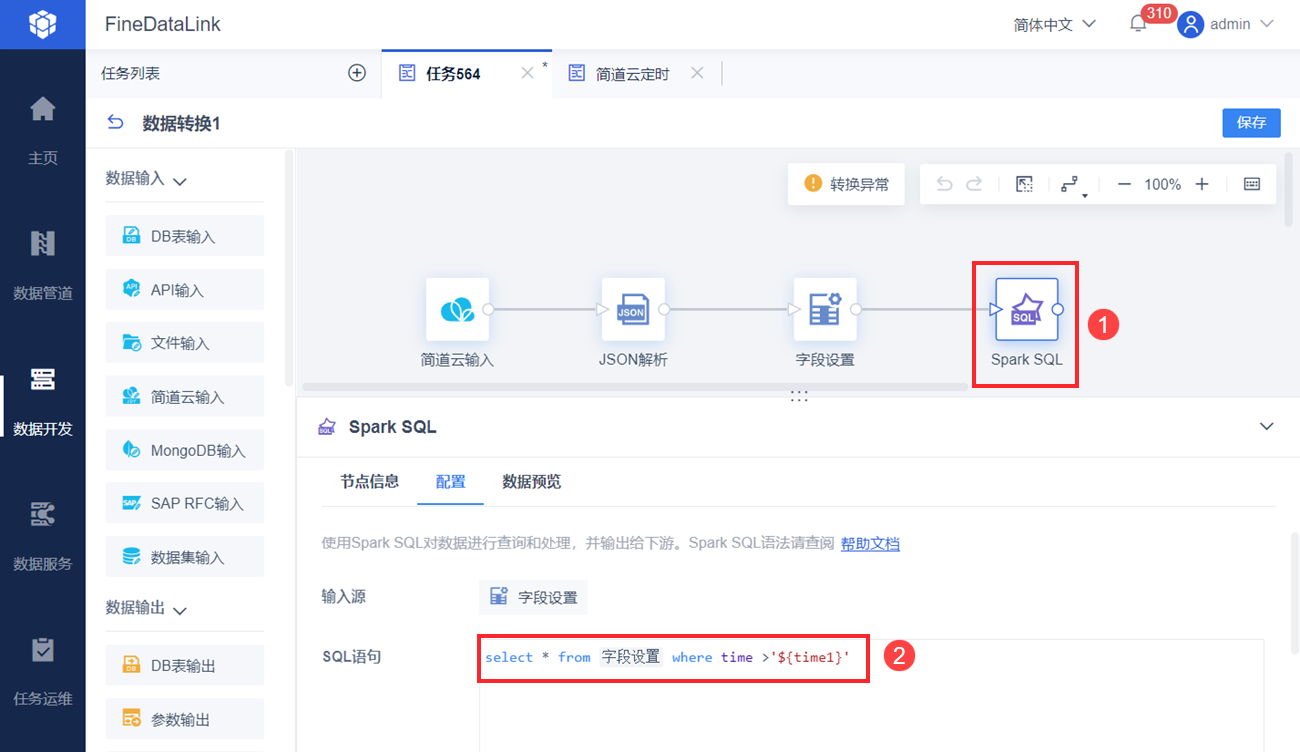Select the JSON解析 node on canvas
This screenshot has width=1300, height=752.
tap(633, 310)
